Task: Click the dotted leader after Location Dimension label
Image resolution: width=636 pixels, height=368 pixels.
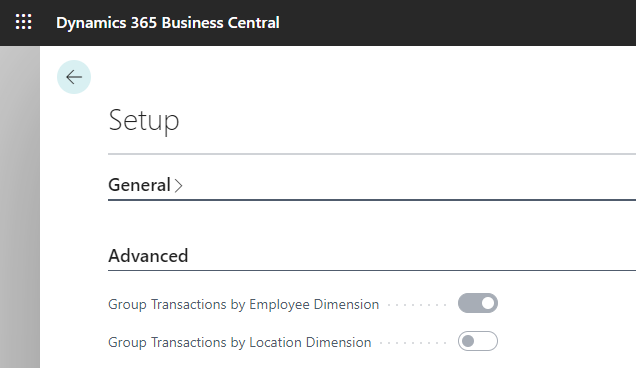Action: 413,343
